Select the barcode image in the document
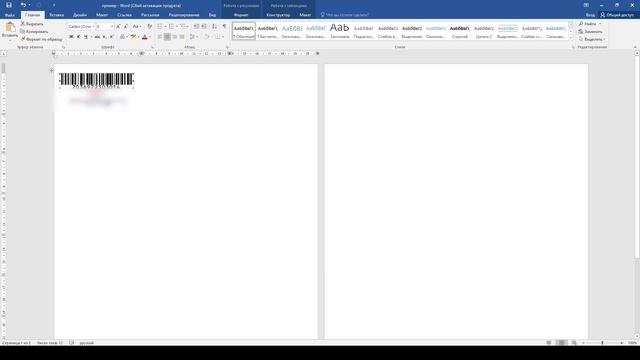 tap(96, 80)
